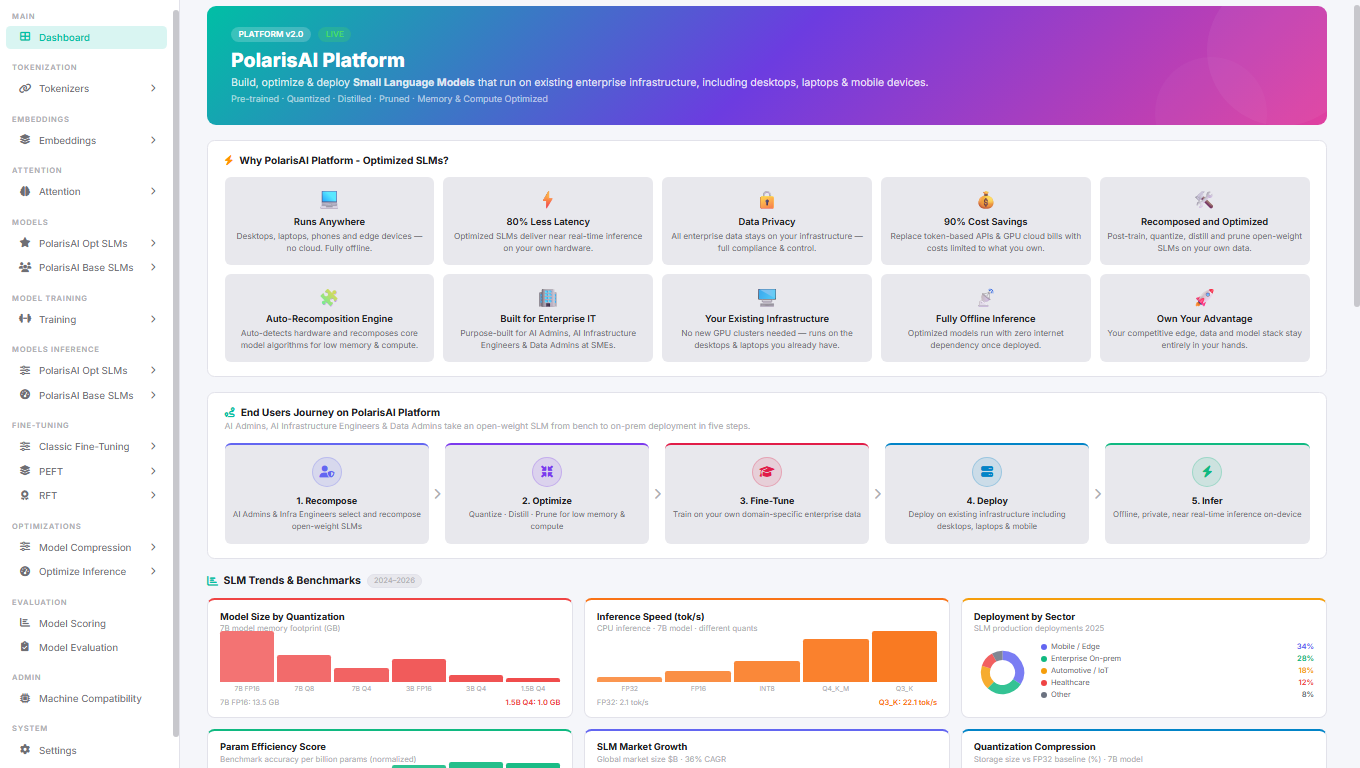Expand the PEFT sidebar chevron
The width and height of the screenshot is (1360, 768).
coord(153,471)
